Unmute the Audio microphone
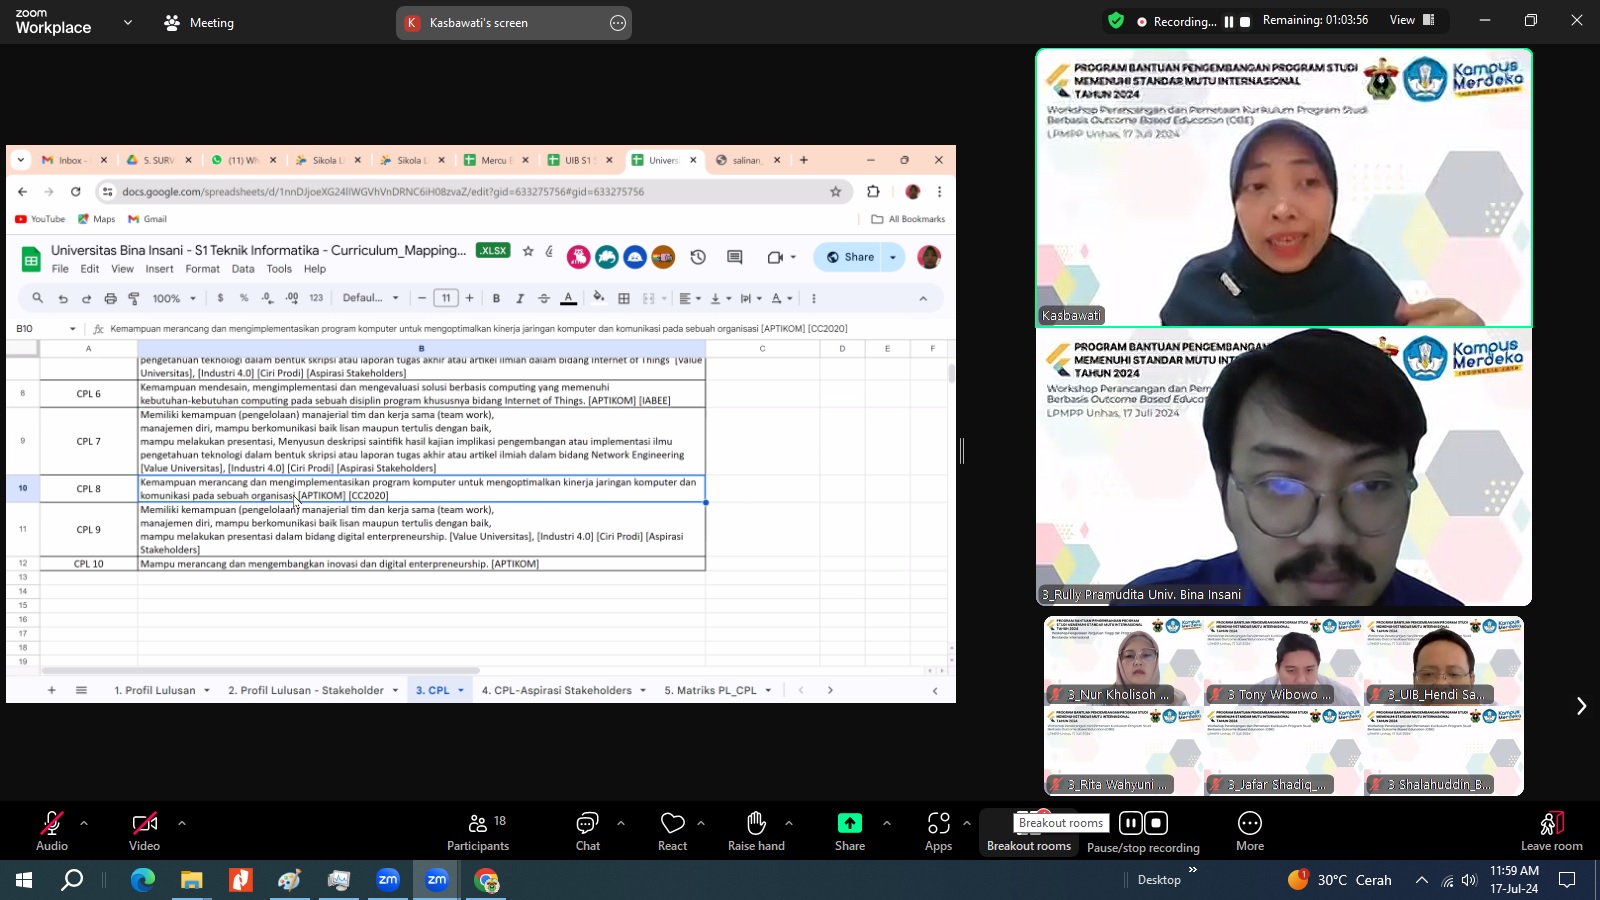This screenshot has width=1600, height=900. click(51, 824)
